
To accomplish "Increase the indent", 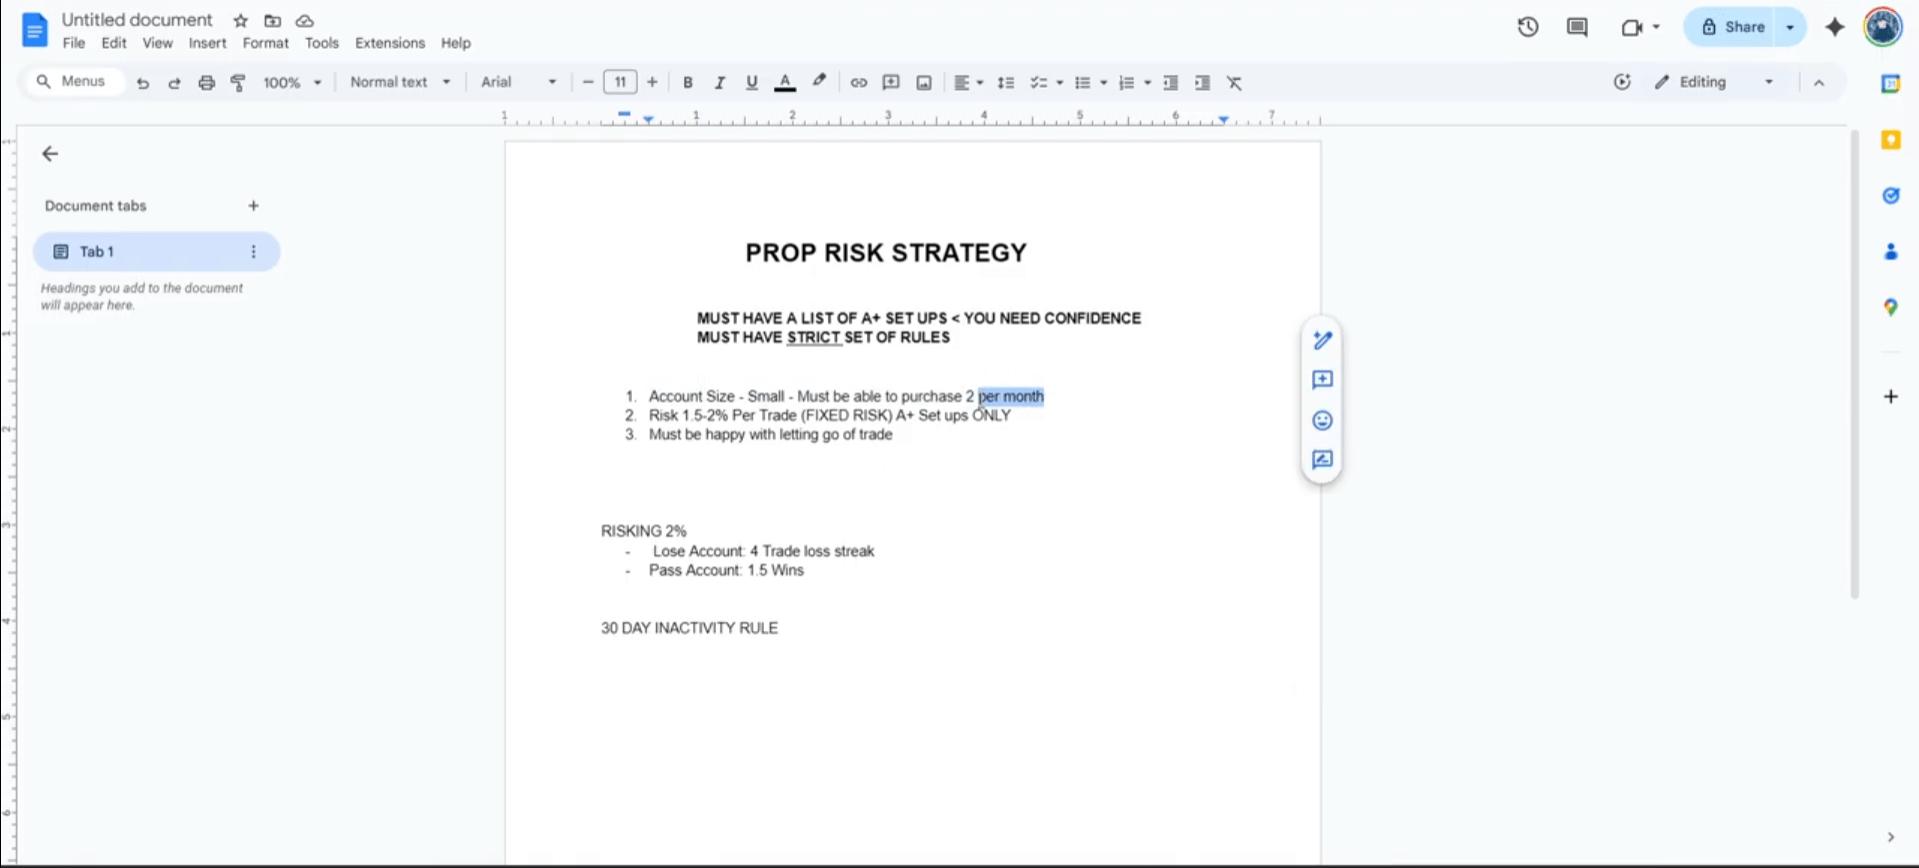I will [1202, 83].
